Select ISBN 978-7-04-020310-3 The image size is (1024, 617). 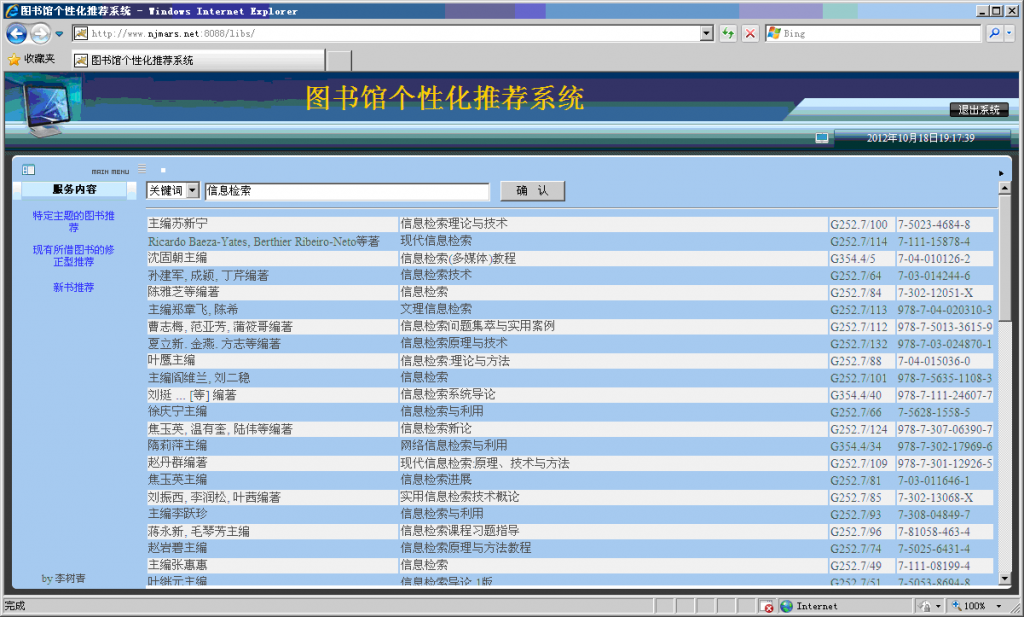(x=944, y=309)
